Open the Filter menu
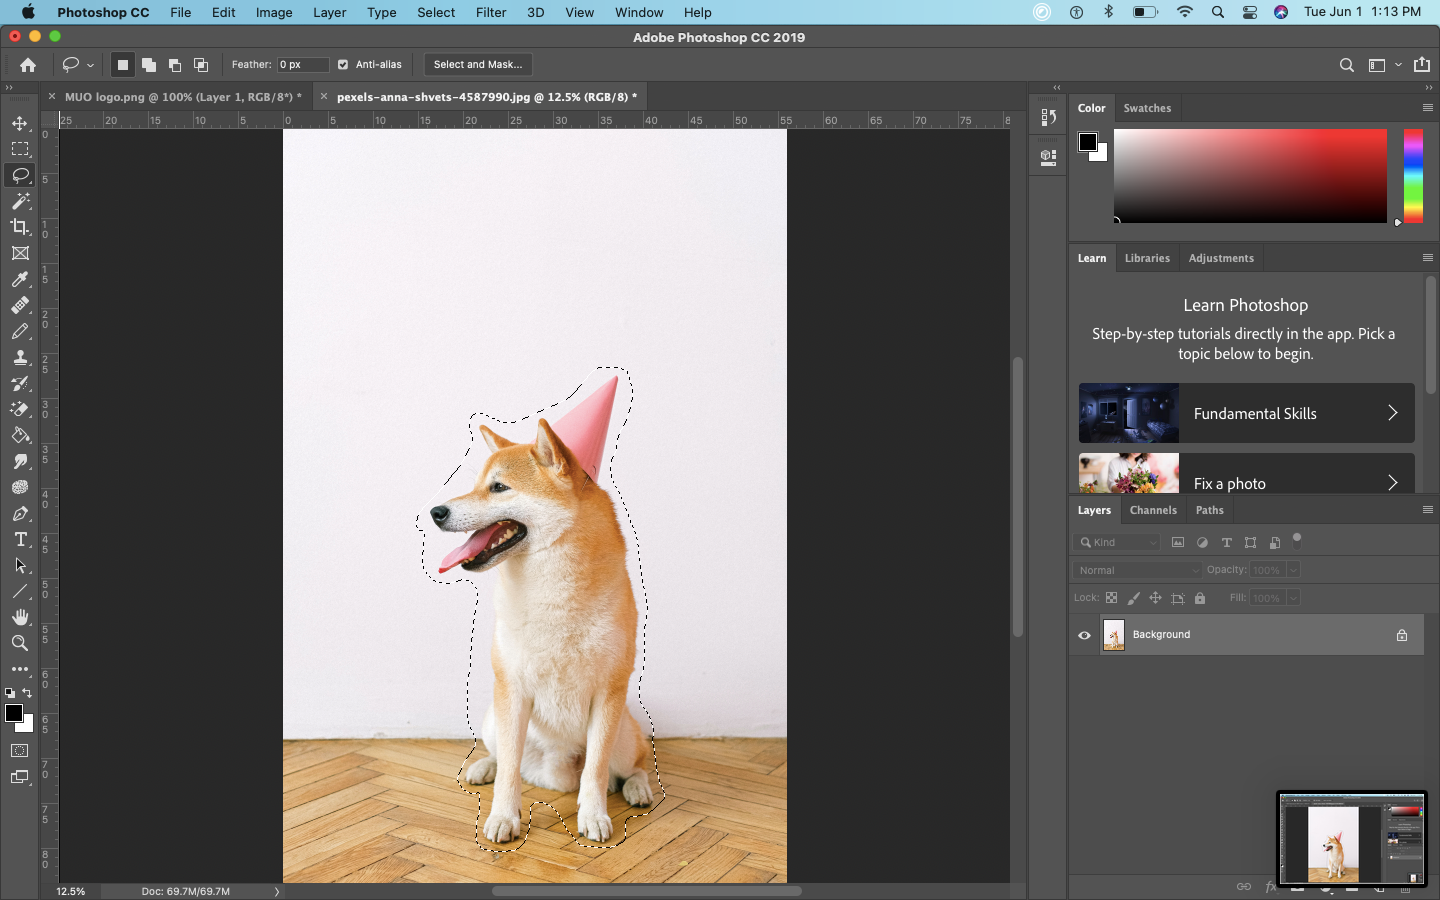Viewport: 1440px width, 900px height. tap(491, 12)
